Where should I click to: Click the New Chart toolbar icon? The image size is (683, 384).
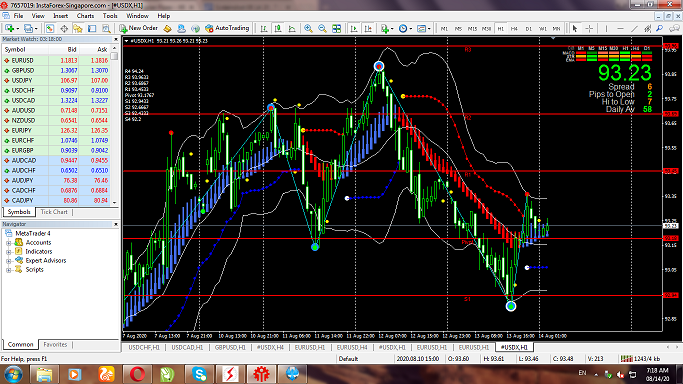pyautogui.click(x=9, y=28)
